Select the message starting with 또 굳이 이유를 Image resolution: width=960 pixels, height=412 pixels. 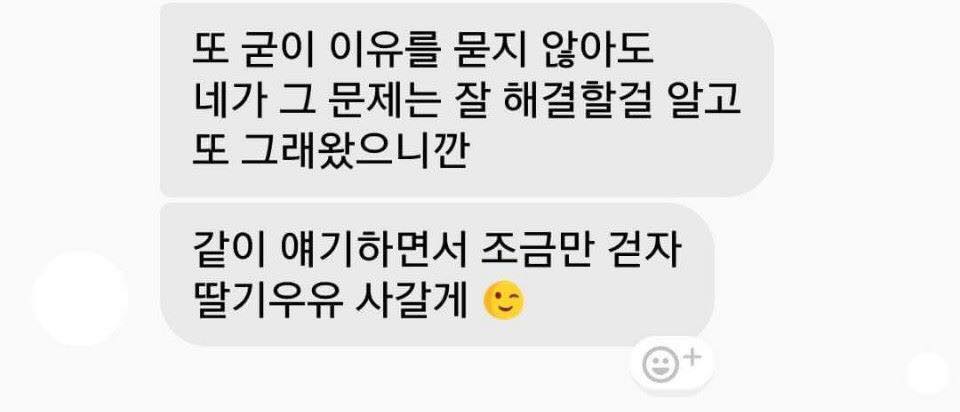[x=467, y=100]
